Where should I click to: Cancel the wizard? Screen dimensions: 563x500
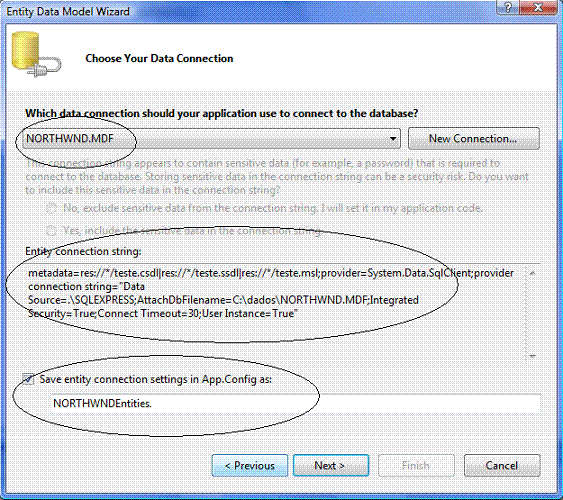pos(502,466)
